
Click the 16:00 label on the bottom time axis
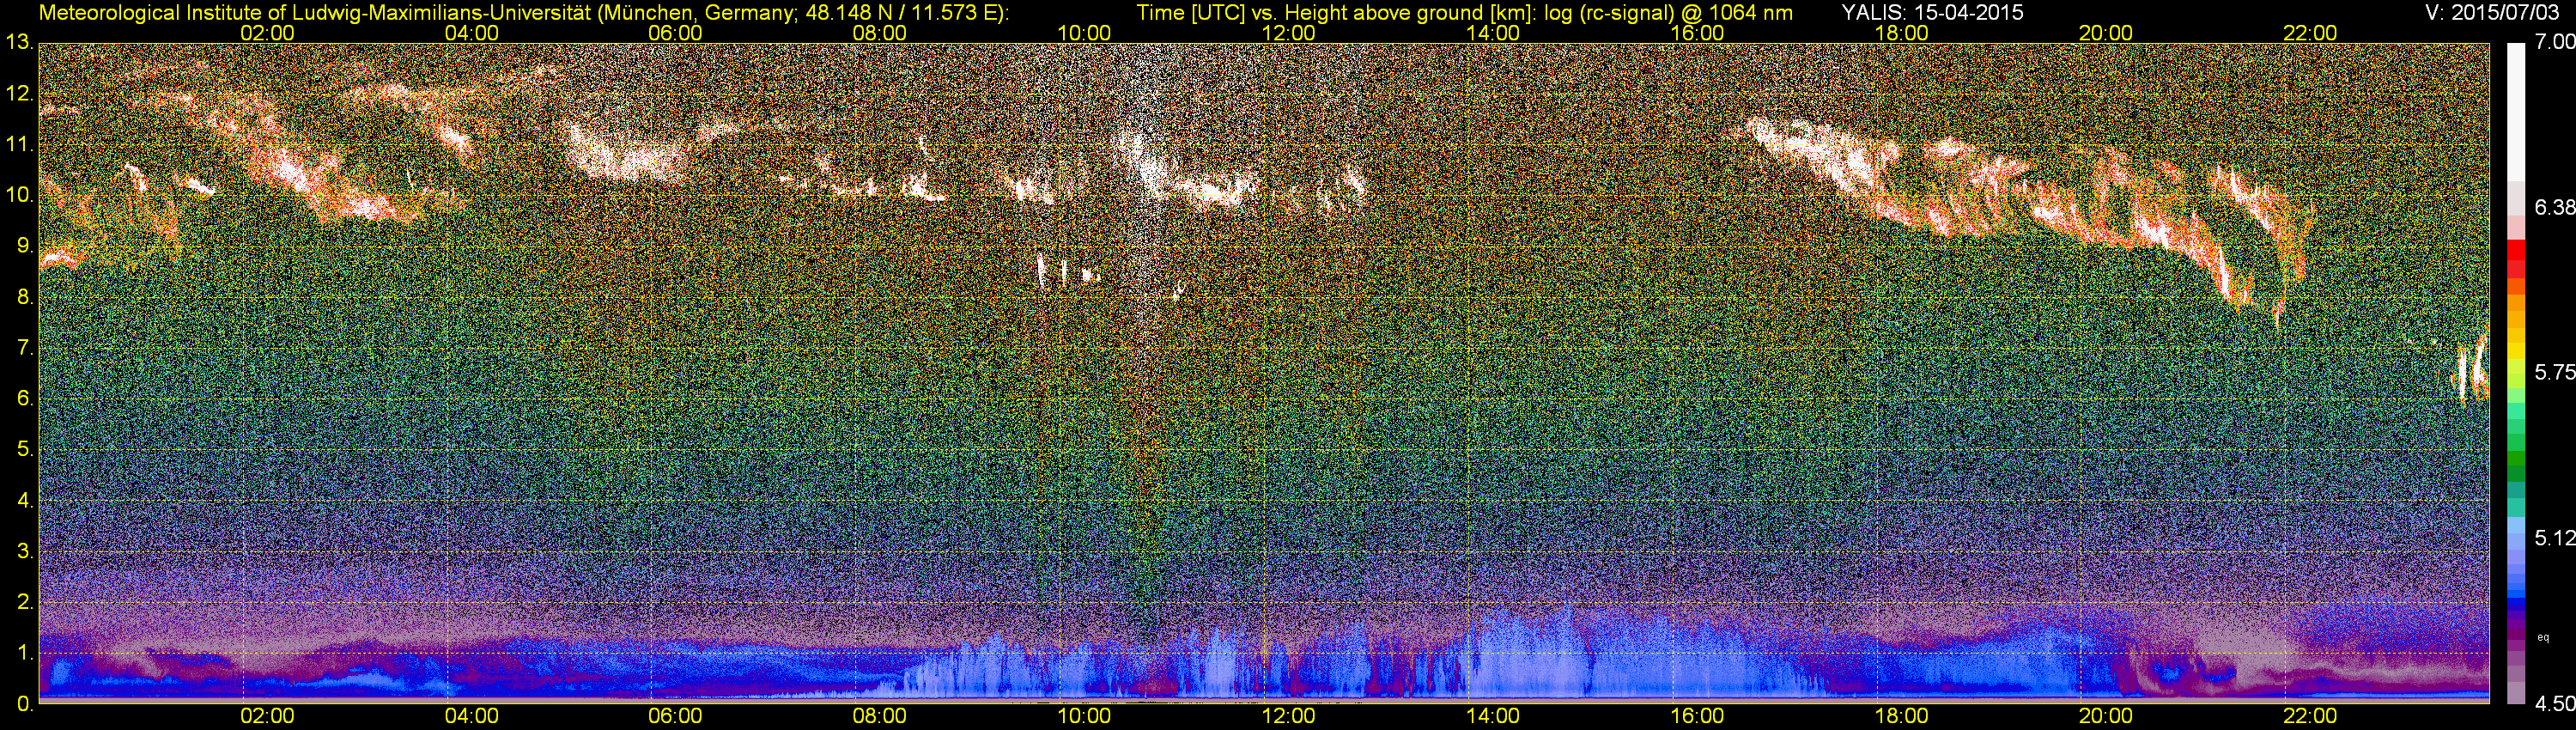coord(1697,716)
